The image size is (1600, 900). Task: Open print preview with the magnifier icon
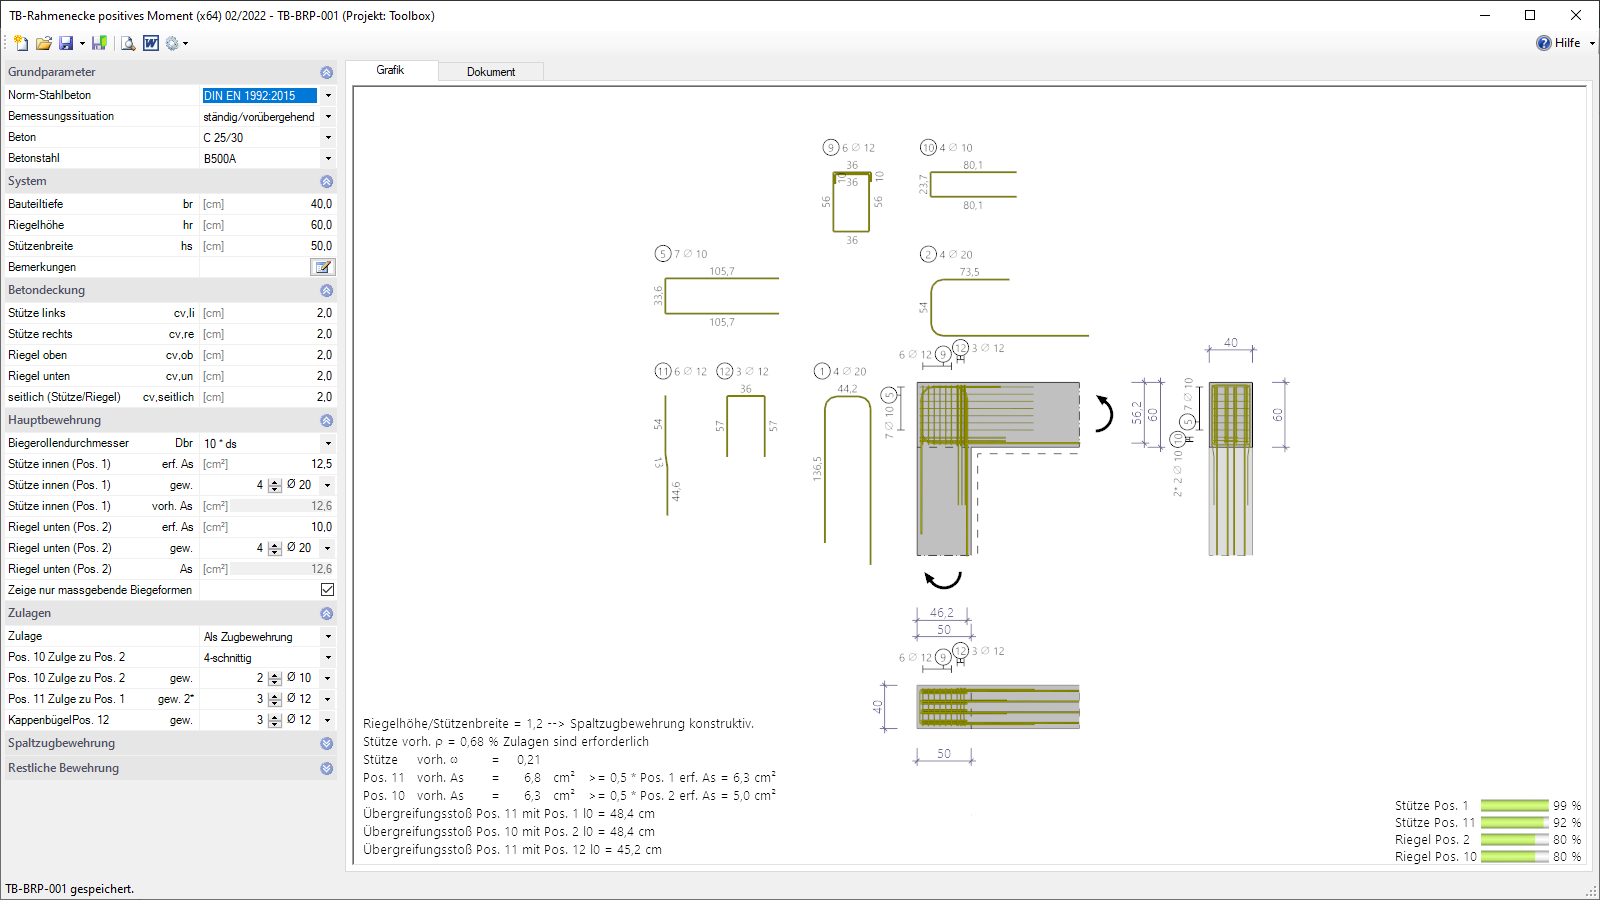point(128,43)
